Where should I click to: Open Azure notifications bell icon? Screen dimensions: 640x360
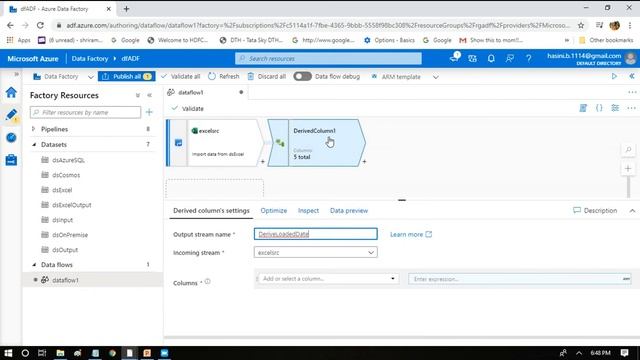[491, 59]
